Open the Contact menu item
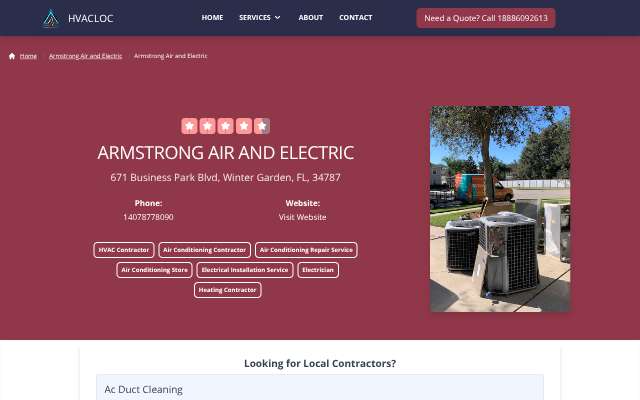 point(356,18)
